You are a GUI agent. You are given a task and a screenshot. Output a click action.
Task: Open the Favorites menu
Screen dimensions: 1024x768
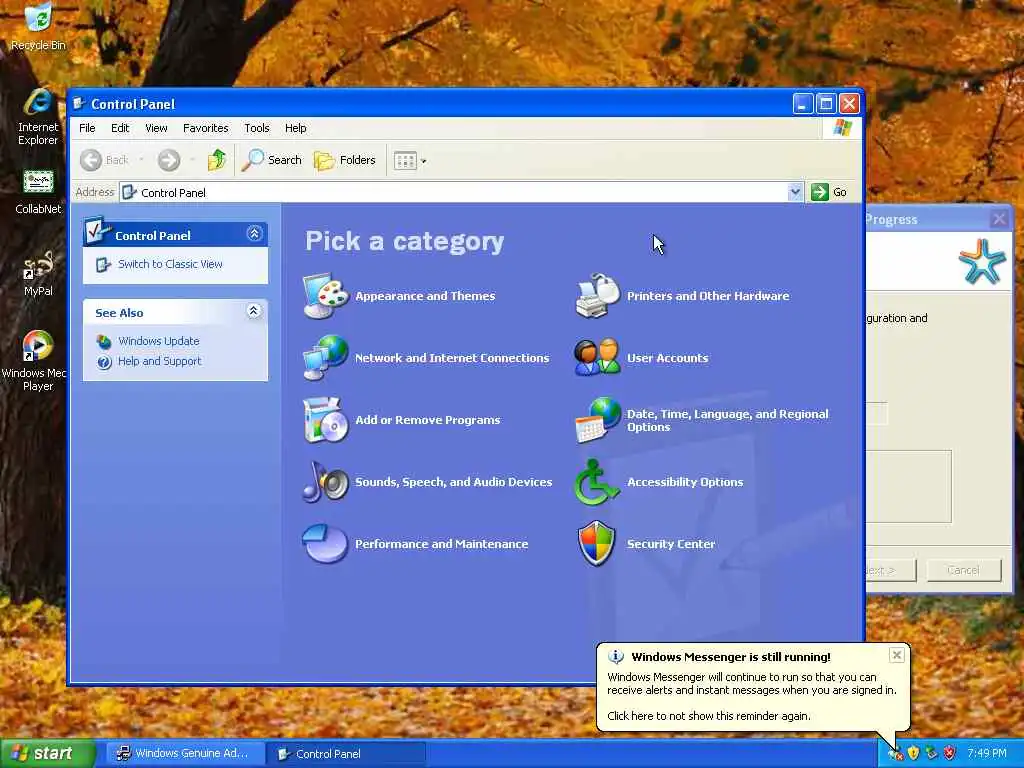[206, 128]
